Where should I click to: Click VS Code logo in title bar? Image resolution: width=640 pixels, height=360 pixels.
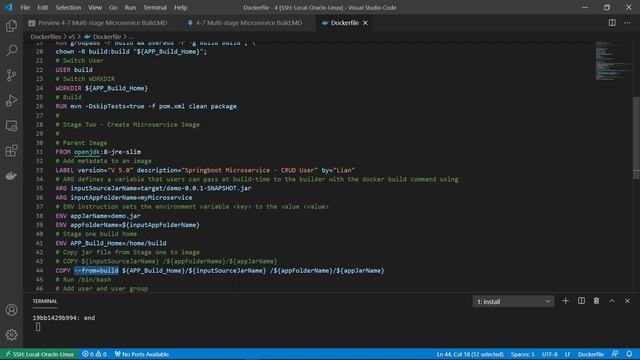coord(9,7)
